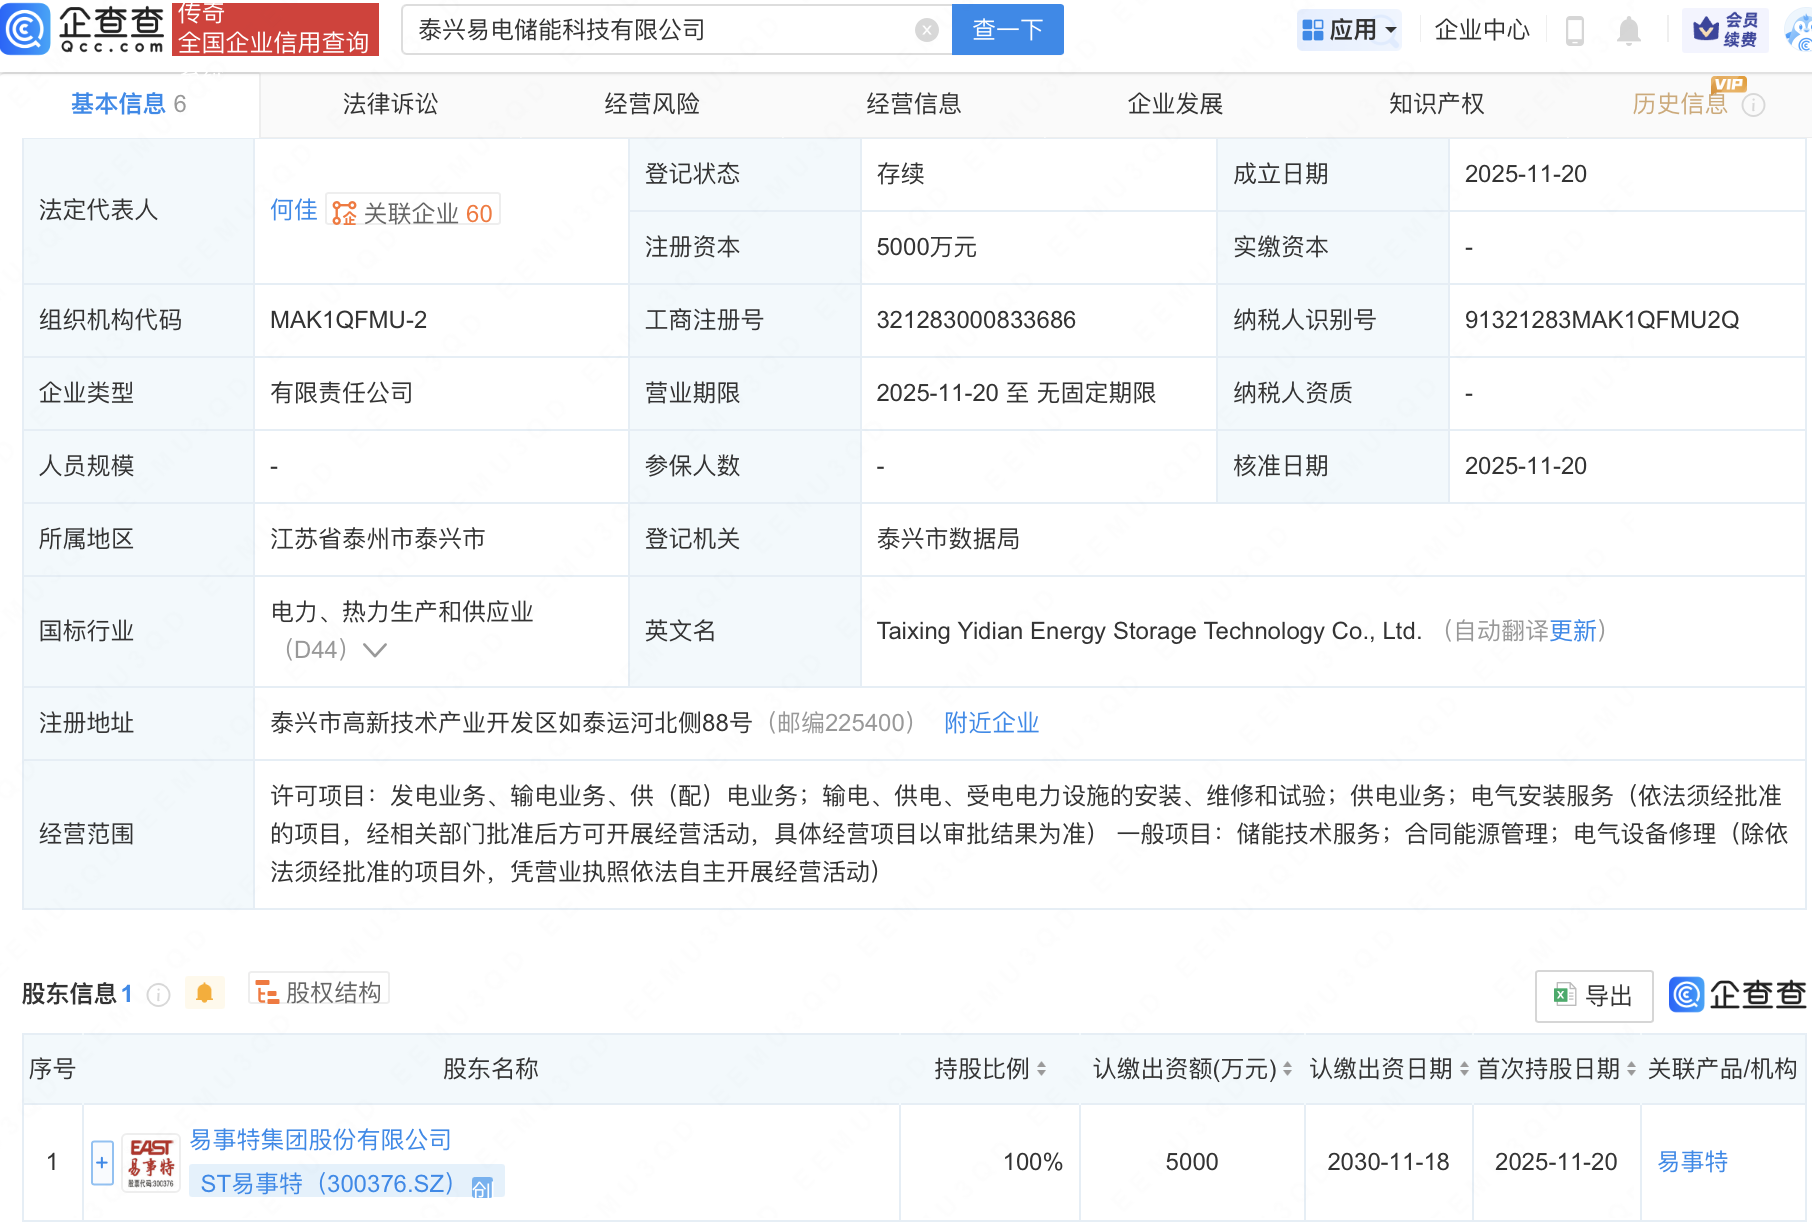Open the 应用 dropdown in the top bar

click(1349, 30)
